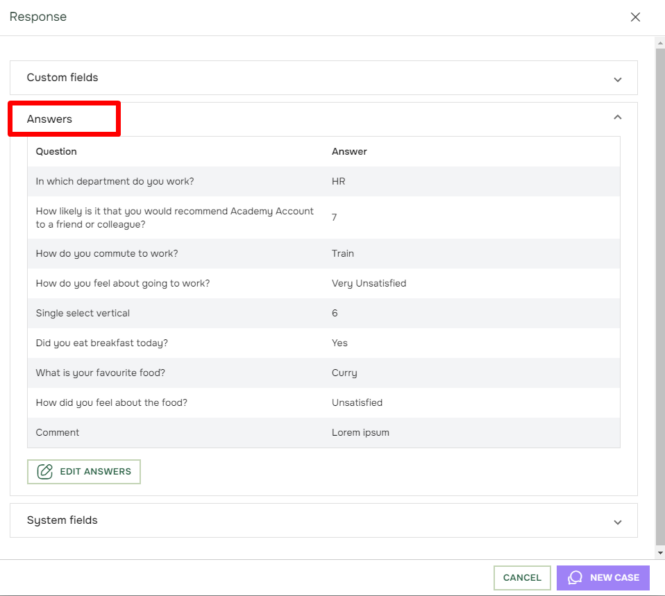Click the HR answer cell
The height and width of the screenshot is (596, 665).
click(x=338, y=181)
